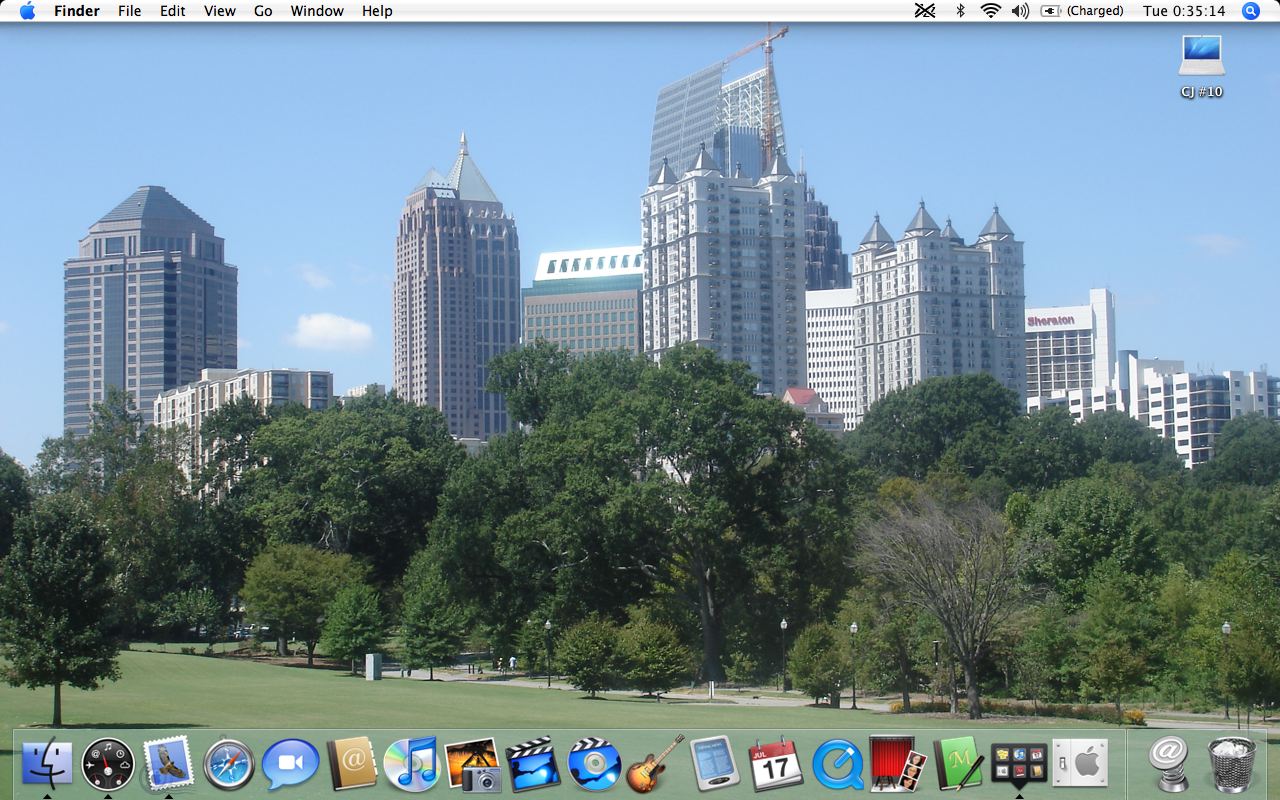Open the View menu
Image resolution: width=1280 pixels, height=800 pixels.
pos(220,11)
